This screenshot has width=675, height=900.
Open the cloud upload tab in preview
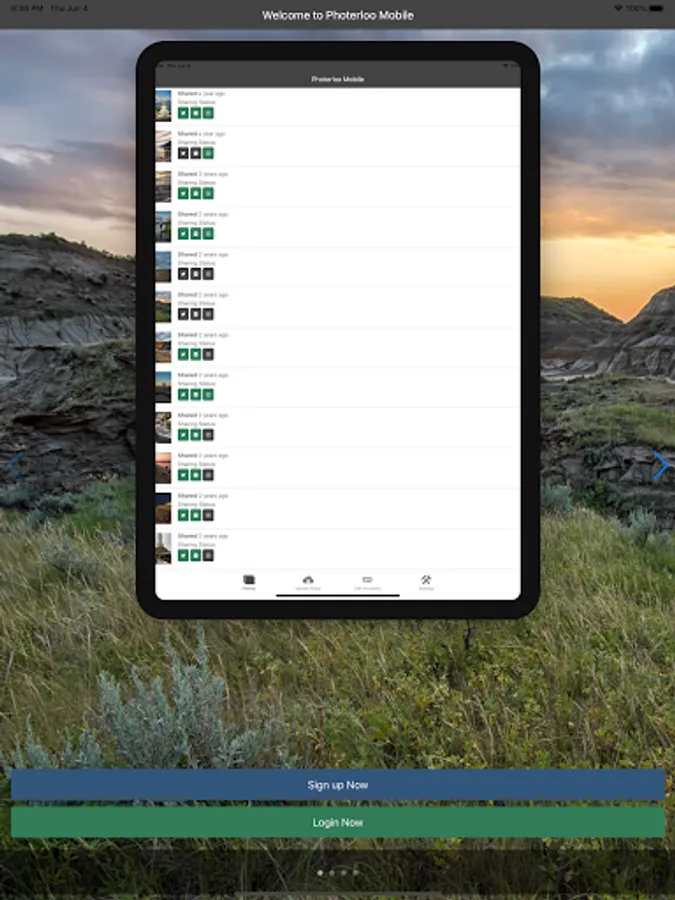[x=308, y=582]
